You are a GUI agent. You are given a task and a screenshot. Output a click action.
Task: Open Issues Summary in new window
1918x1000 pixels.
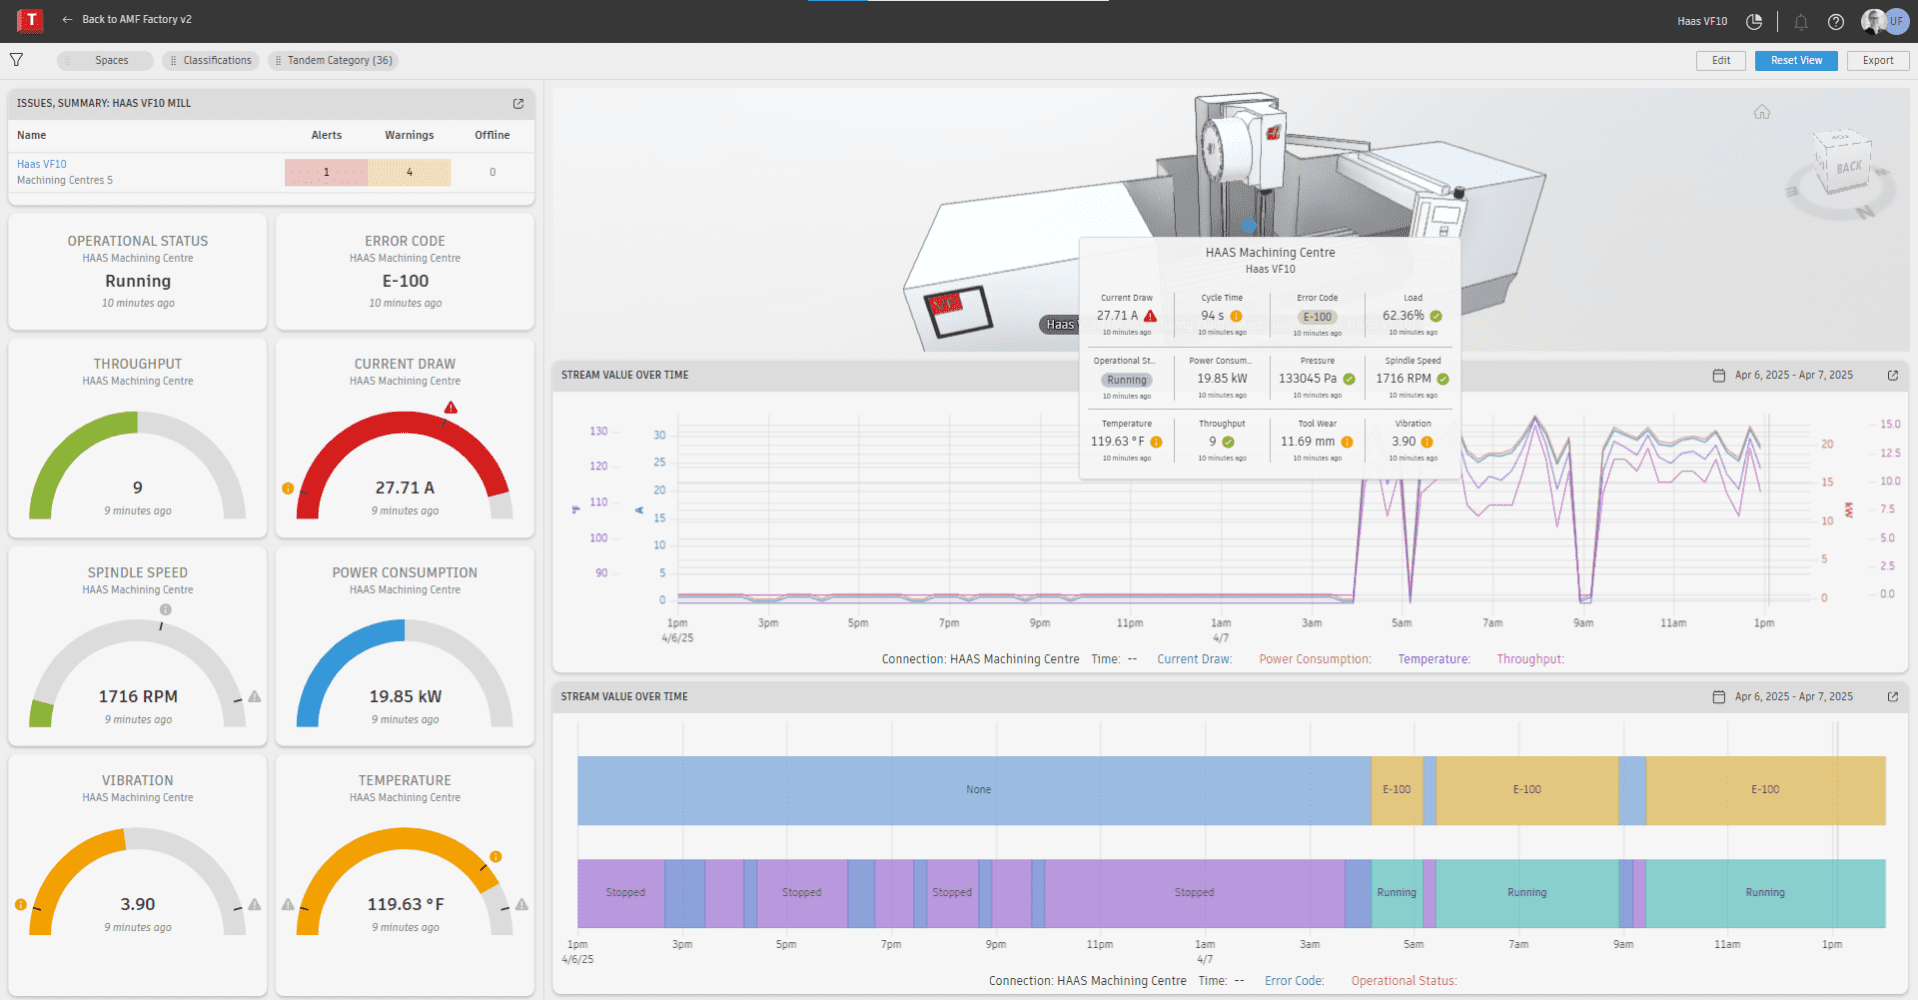518,103
